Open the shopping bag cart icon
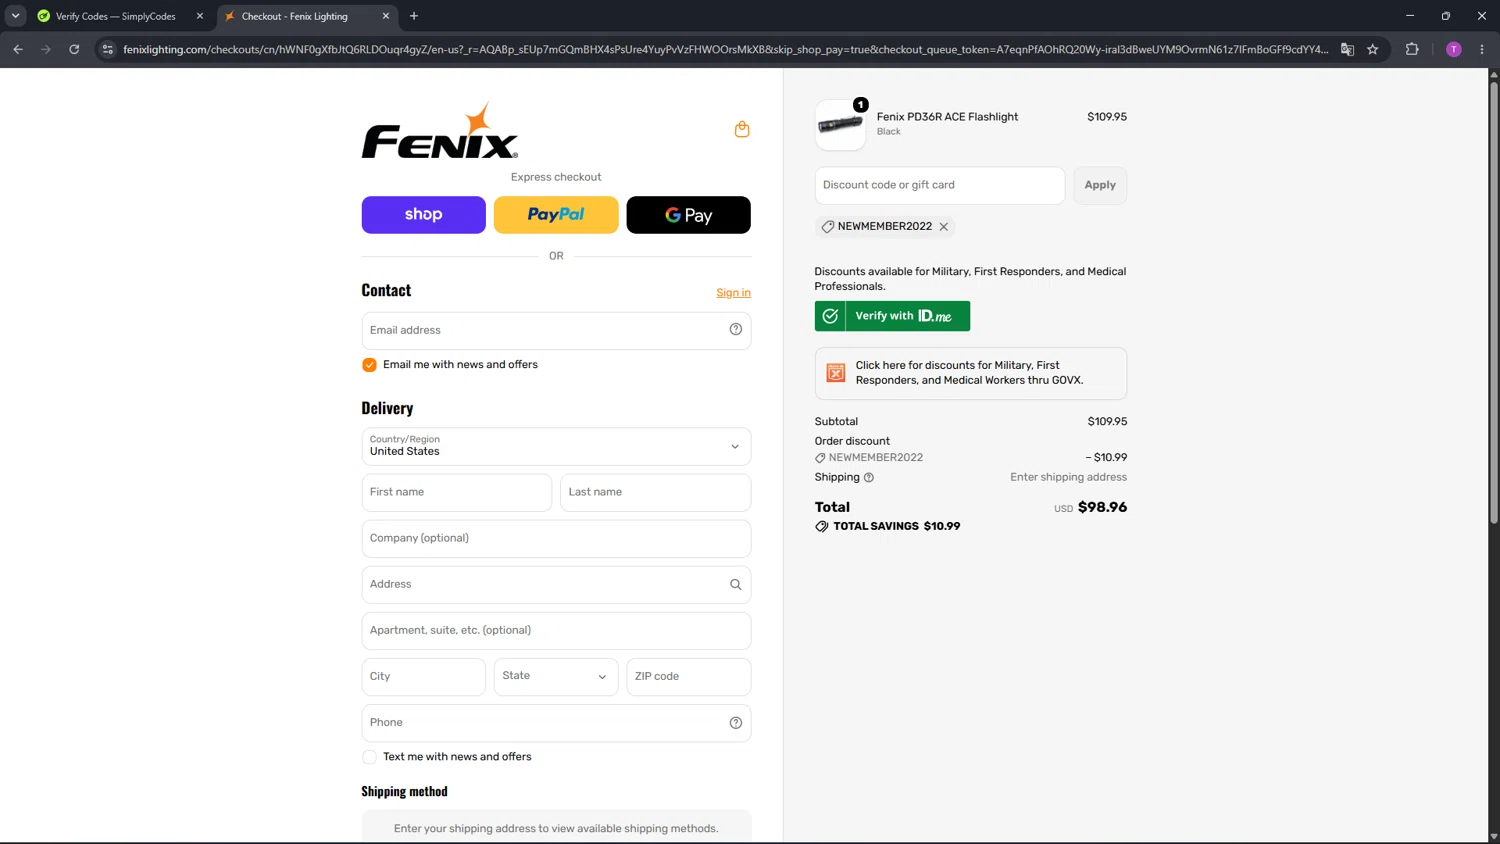Viewport: 1500px width, 844px height. coord(742,129)
